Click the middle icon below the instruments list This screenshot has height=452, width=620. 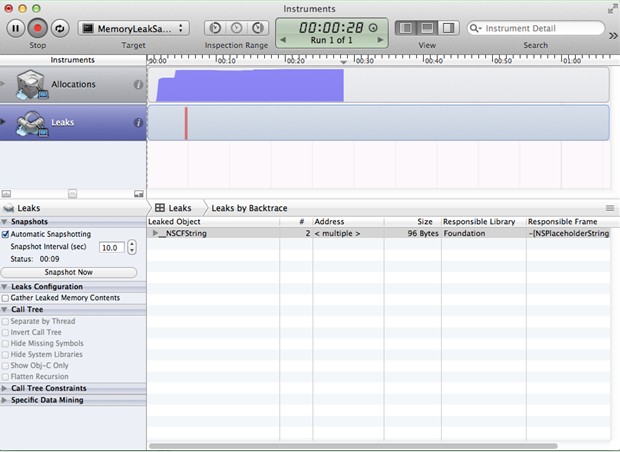(72, 193)
